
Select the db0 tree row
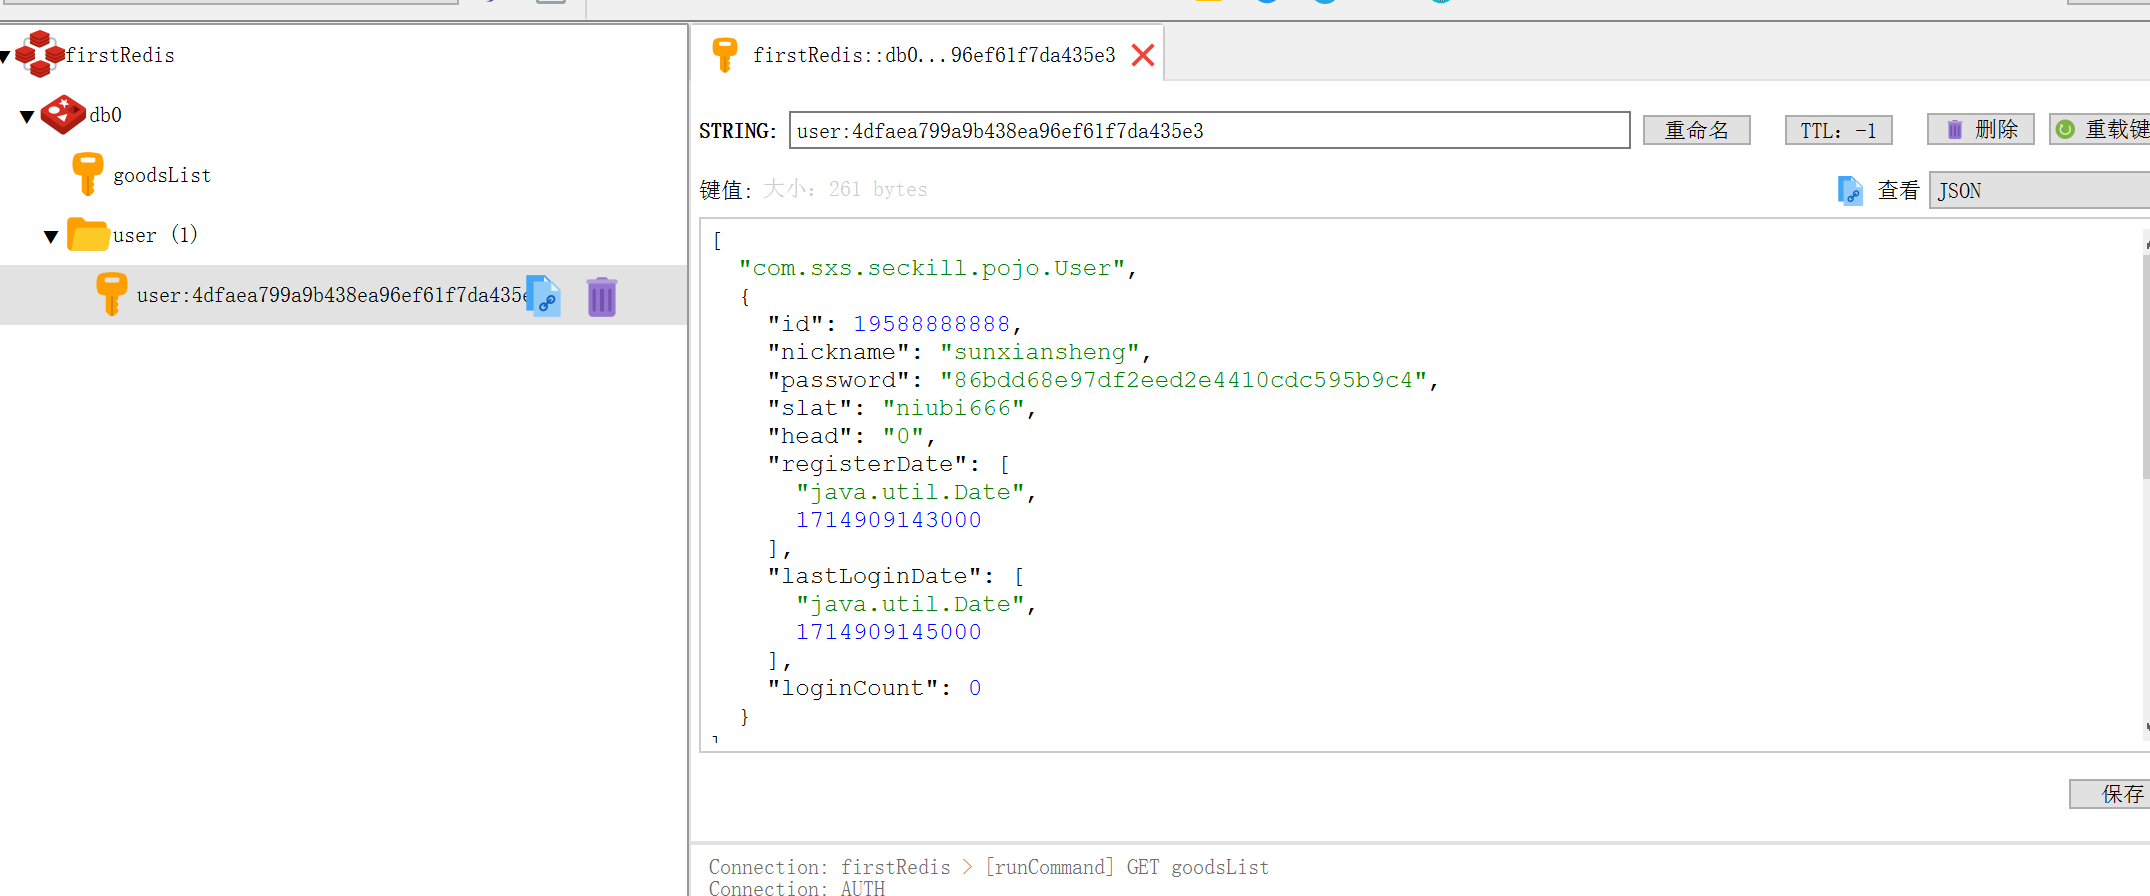click(343, 115)
